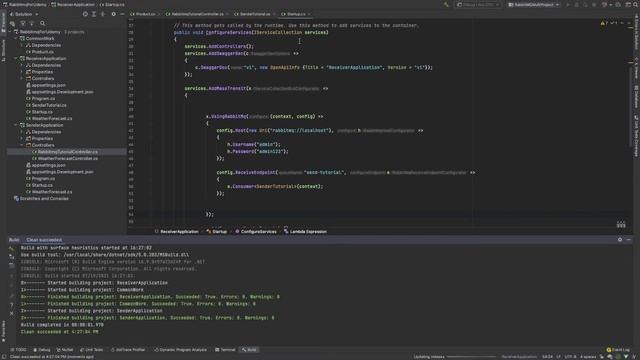
Task: Open the Solution view dropdown
Action: [24, 14]
